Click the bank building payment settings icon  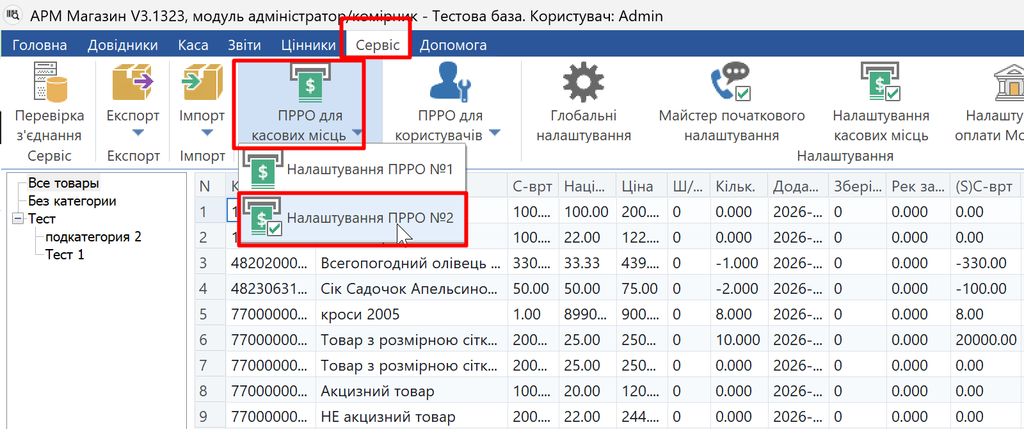(x=1009, y=83)
